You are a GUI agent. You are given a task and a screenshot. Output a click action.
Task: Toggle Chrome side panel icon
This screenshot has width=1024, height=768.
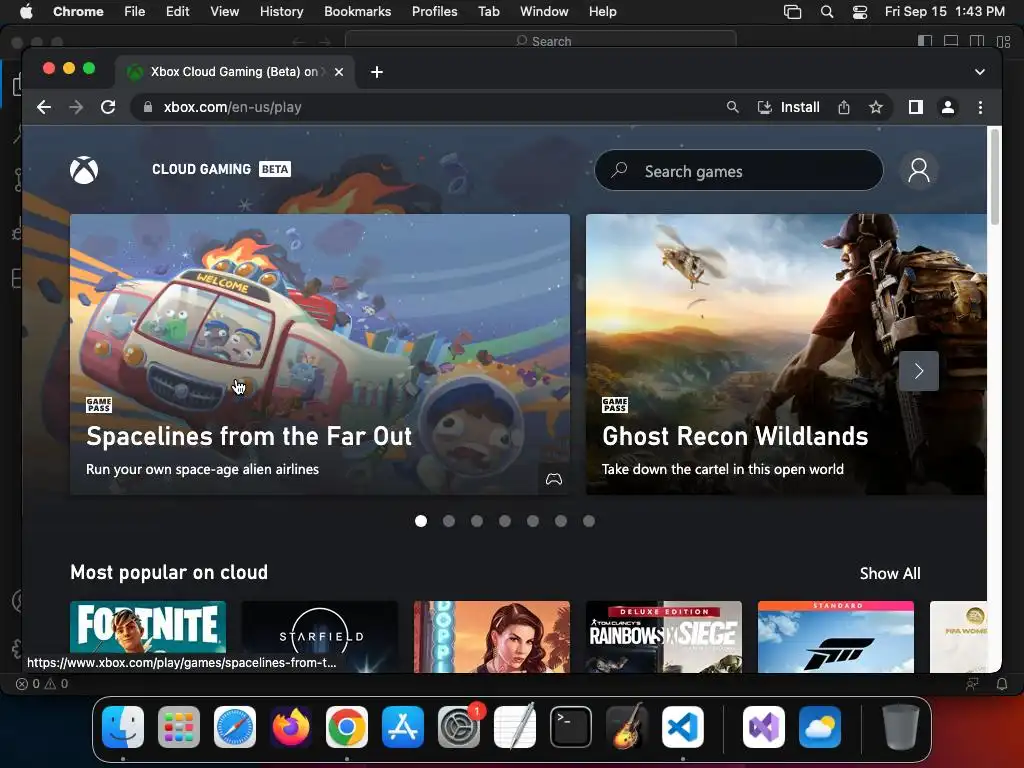pos(916,107)
